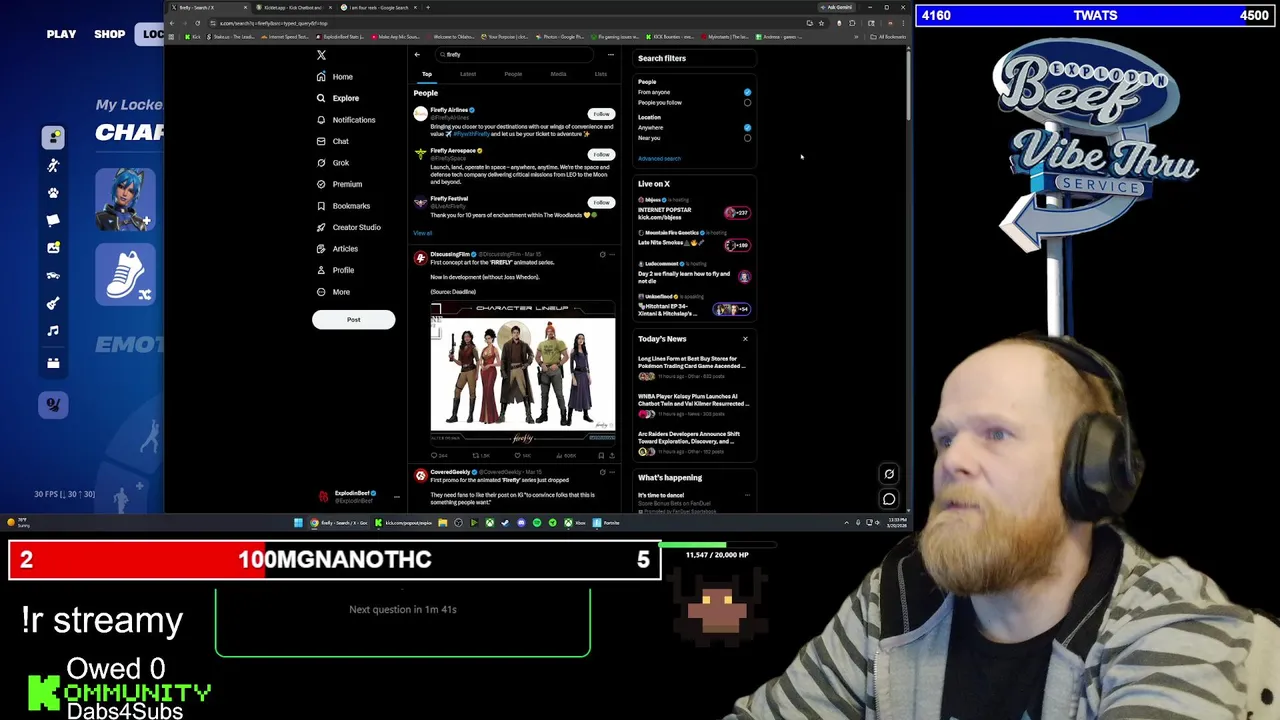
Task: Switch to the Latest search tab
Action: pyautogui.click(x=468, y=74)
